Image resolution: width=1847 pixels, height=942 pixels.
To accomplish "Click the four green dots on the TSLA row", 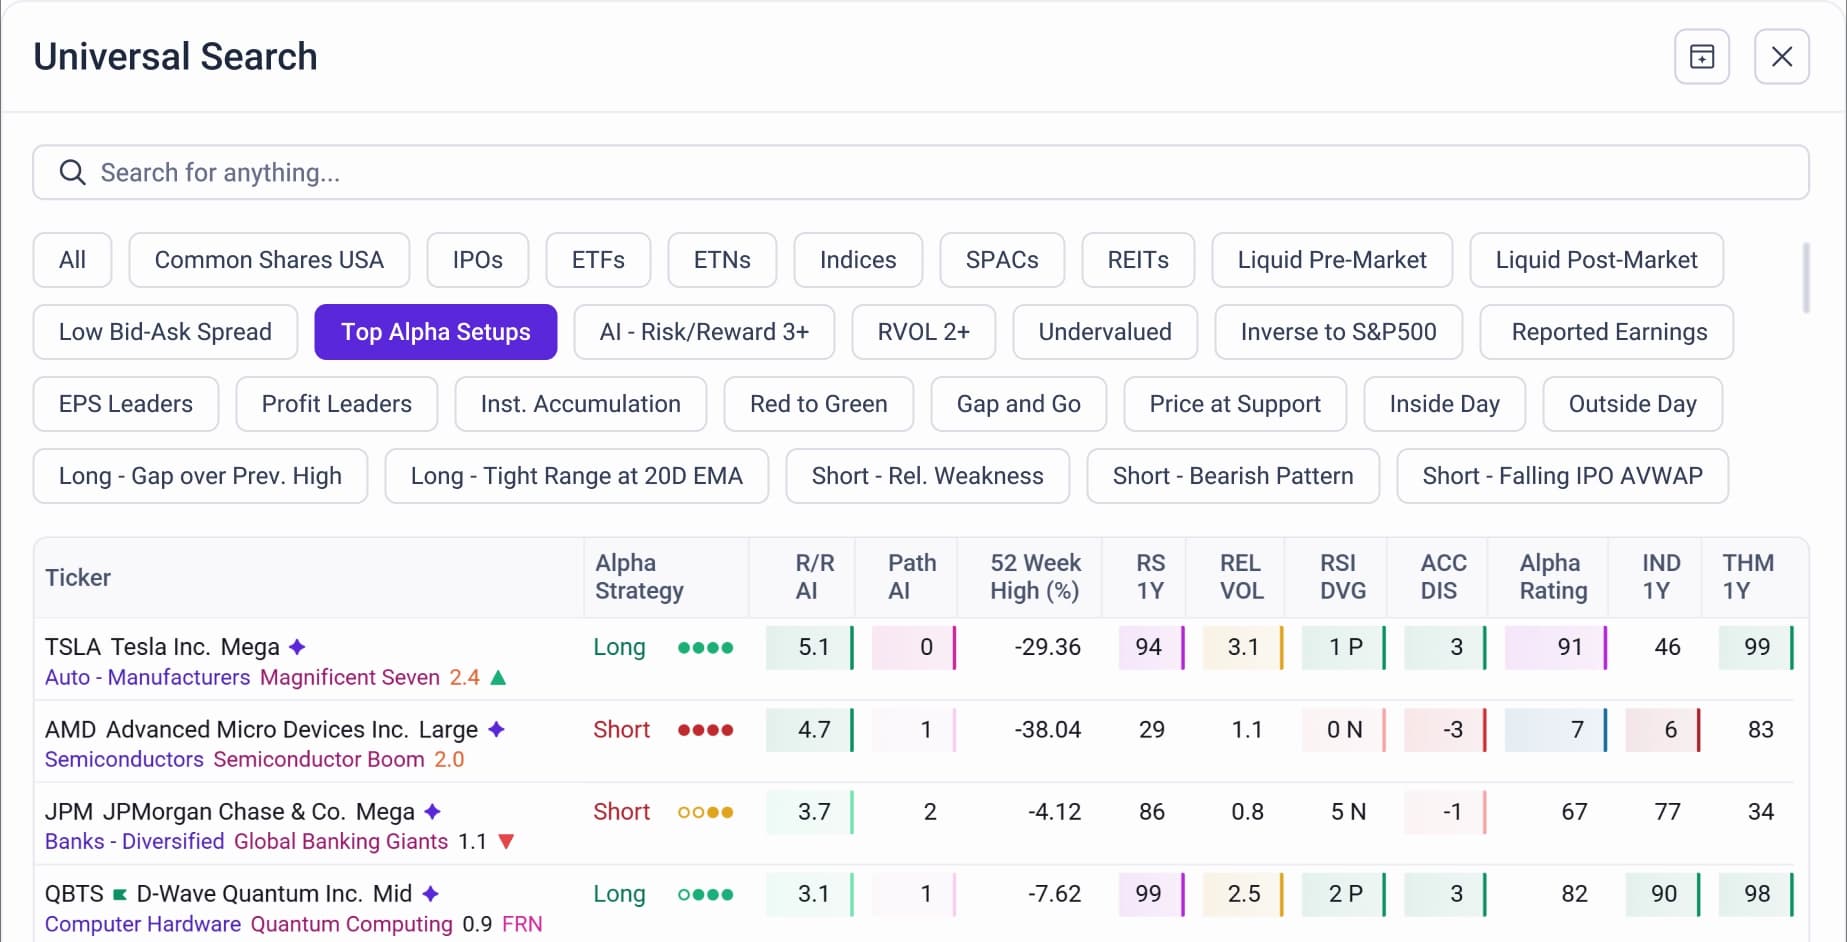I will click(x=704, y=647).
